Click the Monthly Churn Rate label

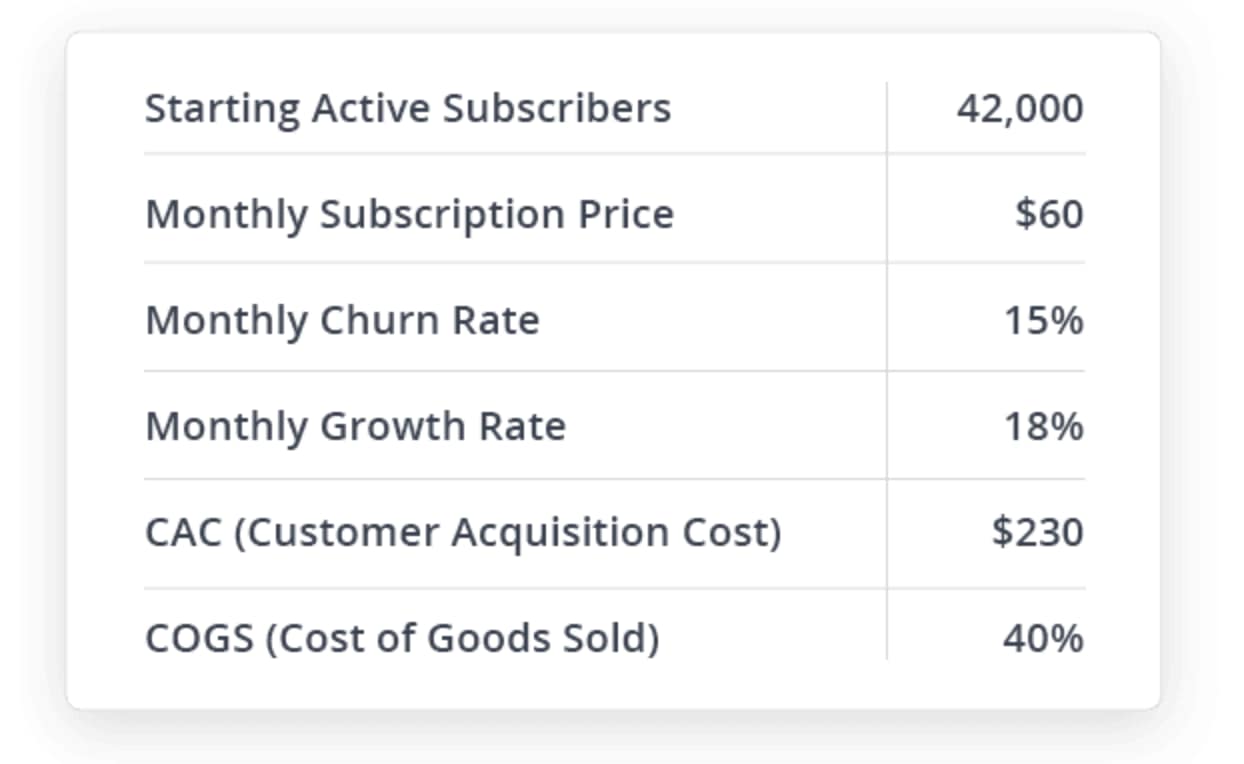(342, 321)
